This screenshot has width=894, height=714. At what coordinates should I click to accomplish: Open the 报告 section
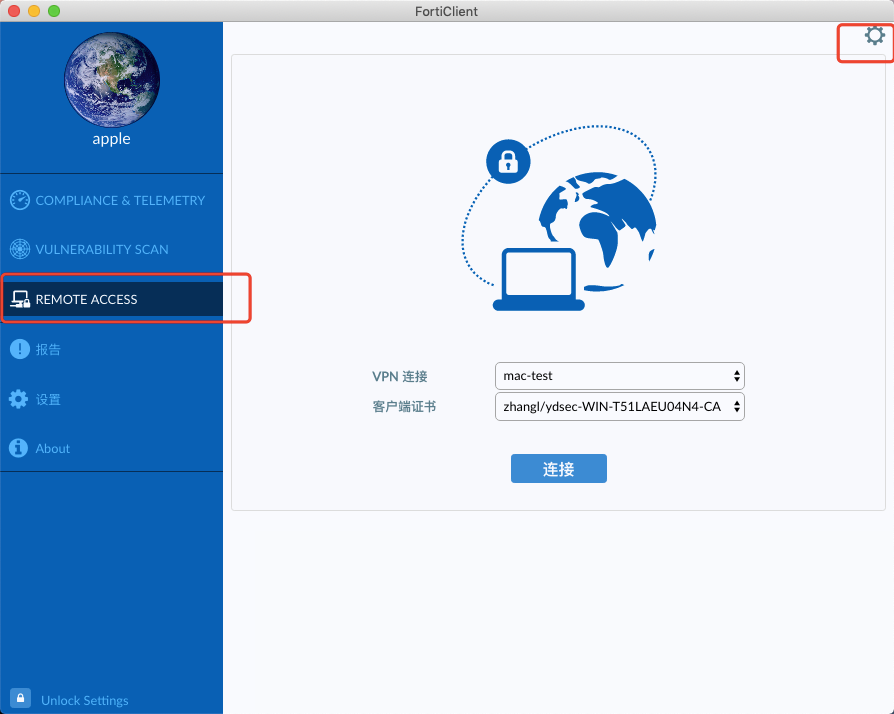[x=112, y=349]
